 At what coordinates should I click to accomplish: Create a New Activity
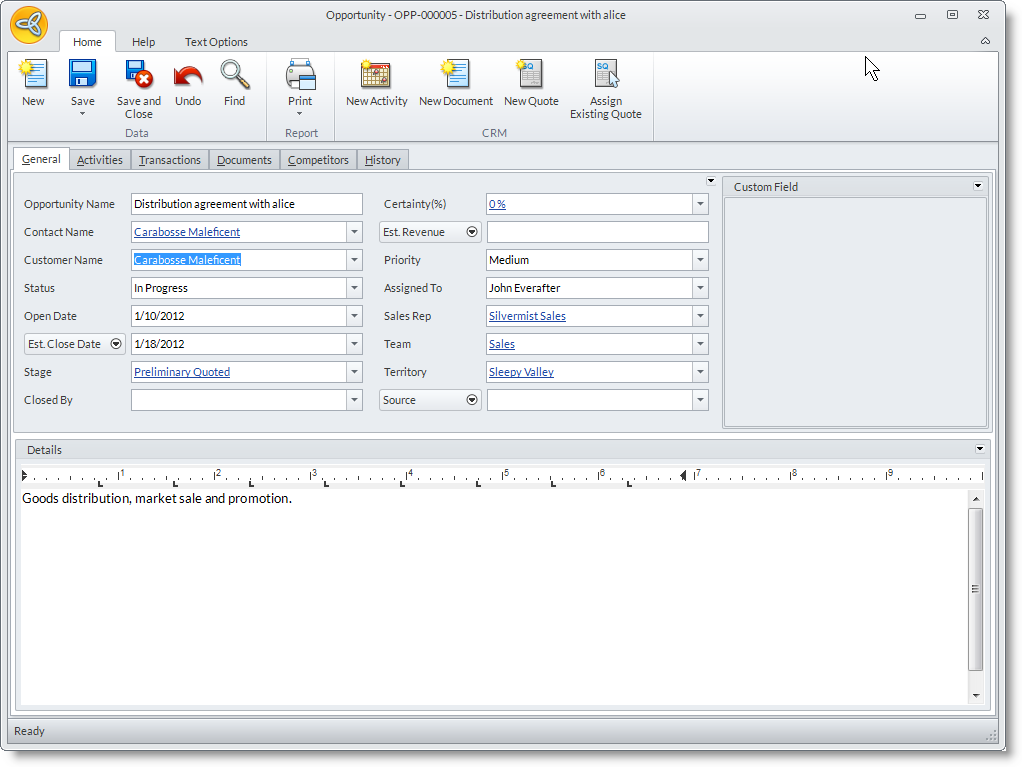[x=376, y=75]
